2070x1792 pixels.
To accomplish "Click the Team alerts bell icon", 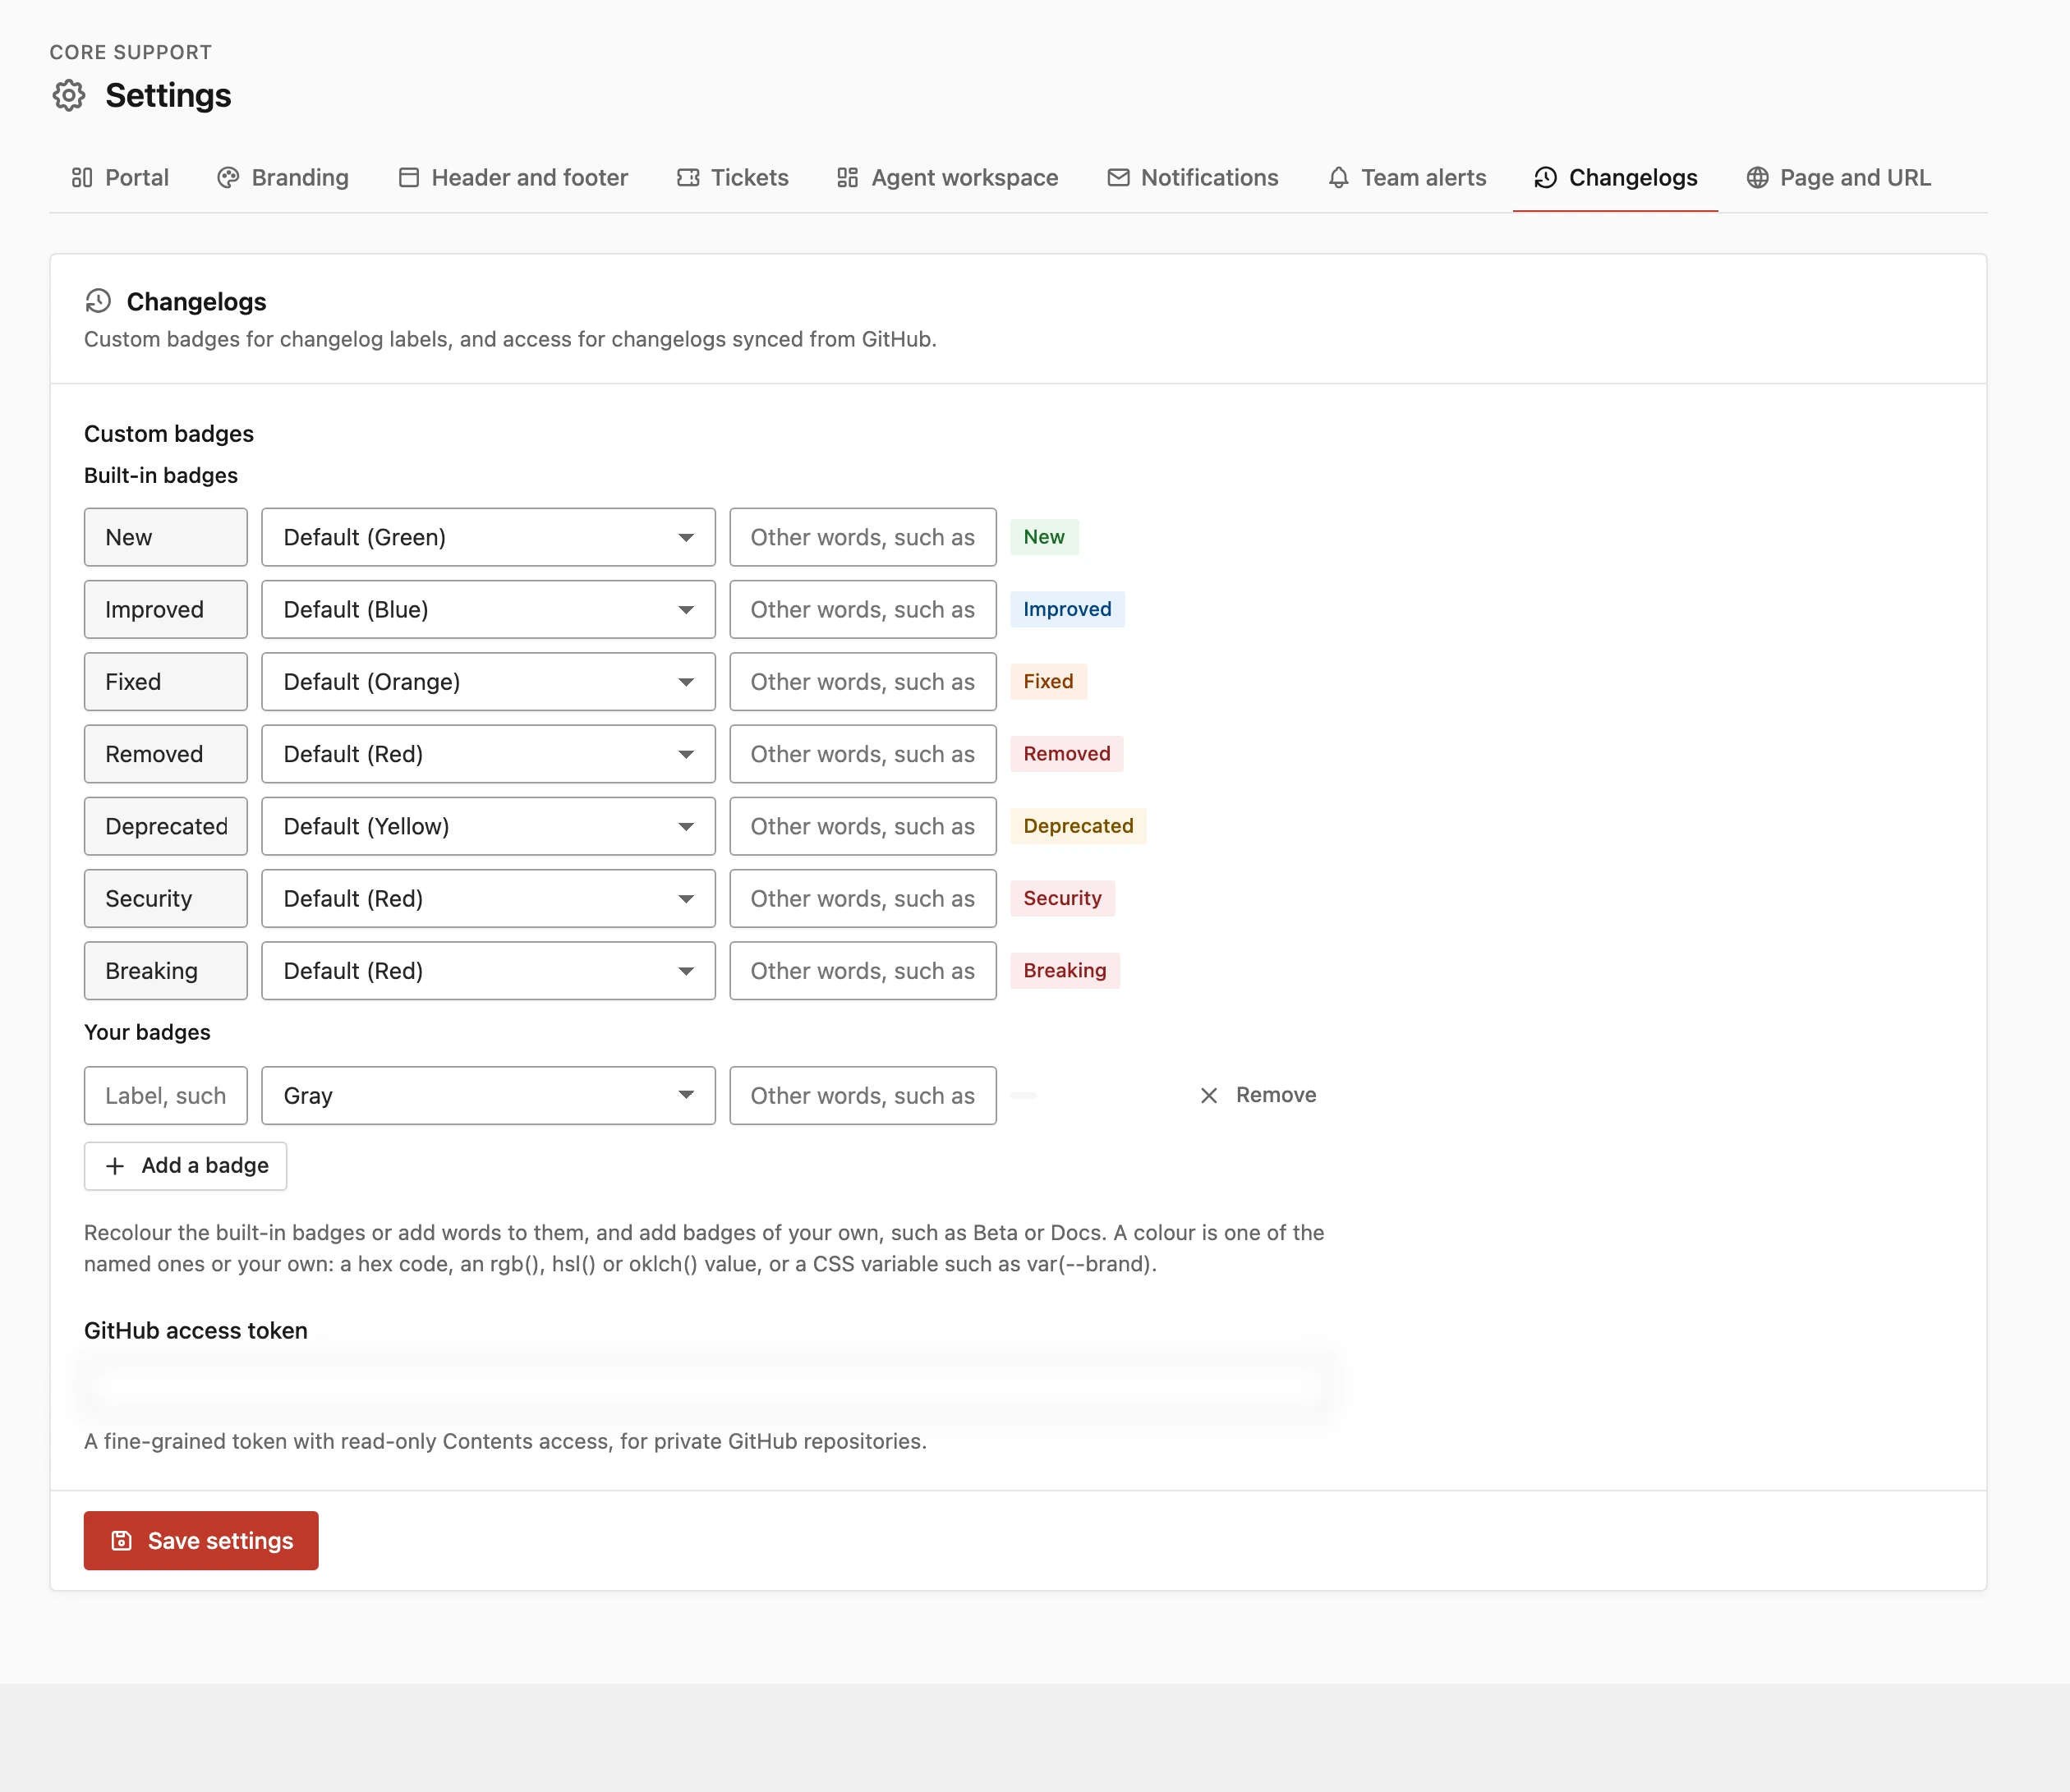I will coord(1339,178).
